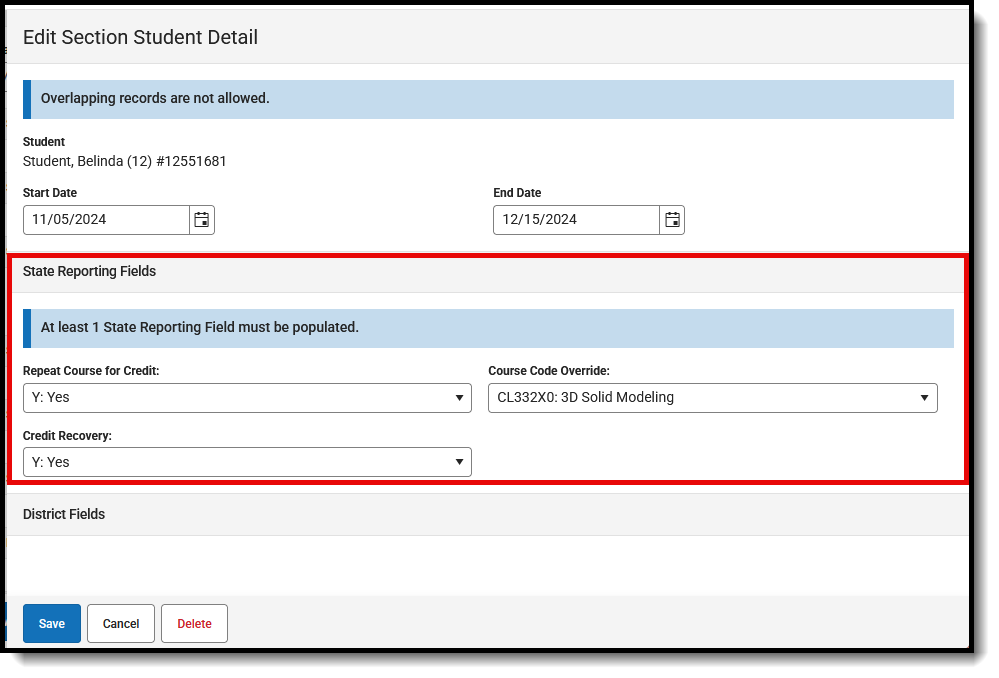Click the Edit Section Student Detail title
This screenshot has width=999, height=678.
click(140, 37)
